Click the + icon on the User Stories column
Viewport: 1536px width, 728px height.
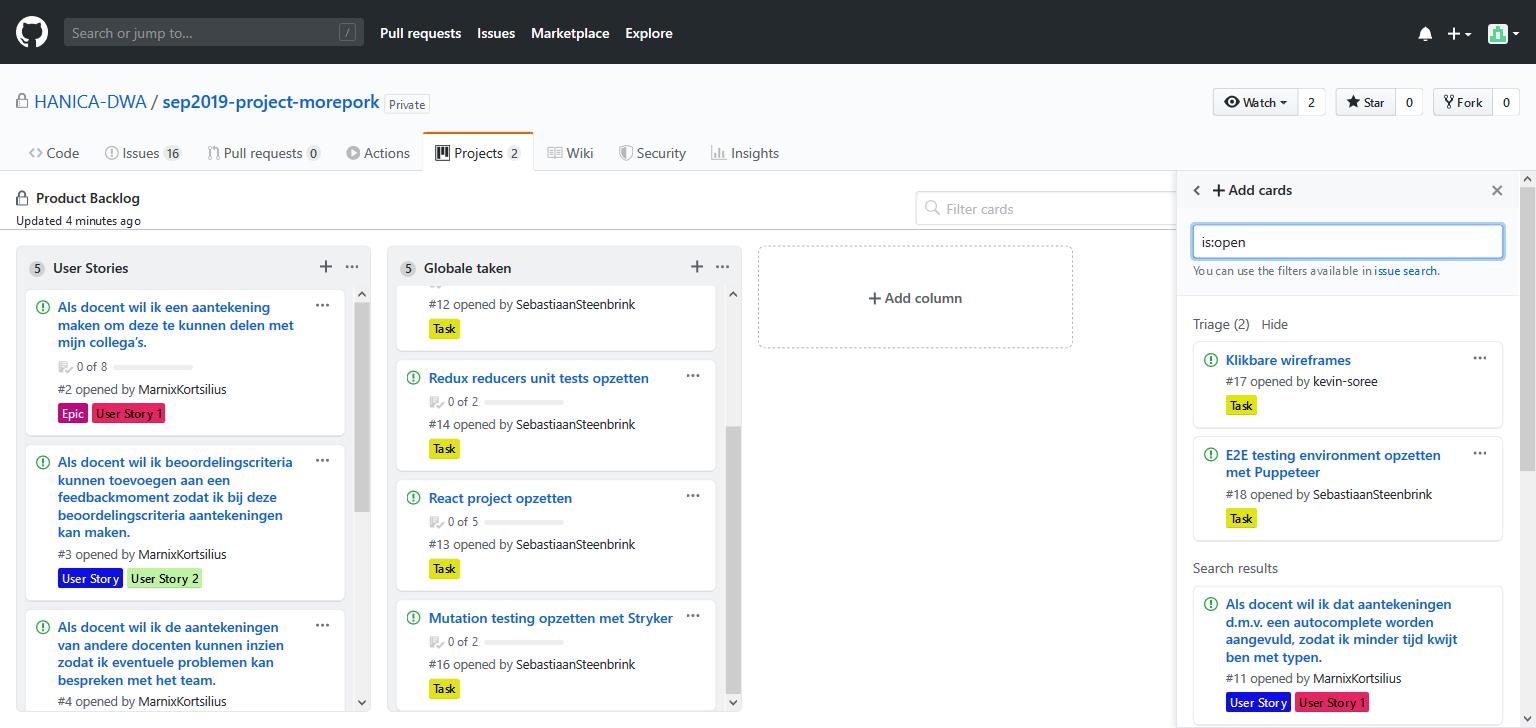[325, 267]
